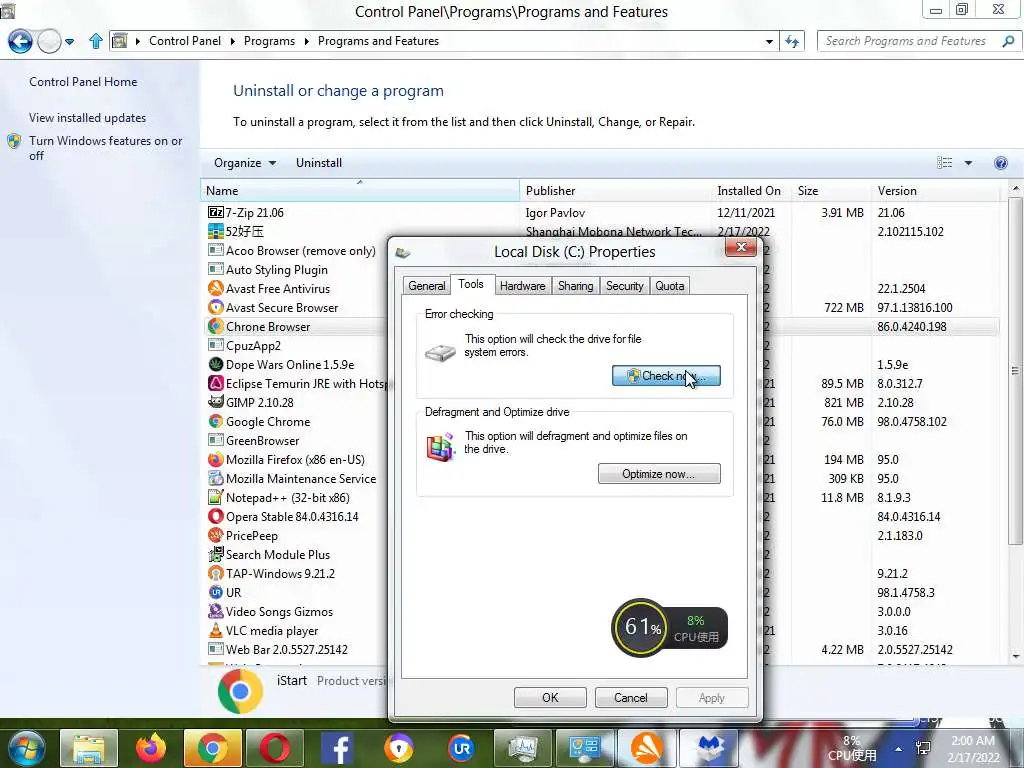Open Turn Windows features on or off

(x=105, y=148)
